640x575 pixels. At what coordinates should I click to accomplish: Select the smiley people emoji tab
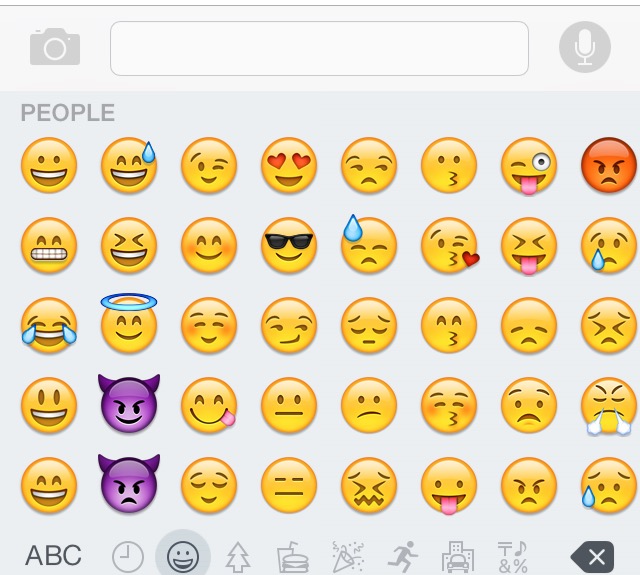(182, 555)
